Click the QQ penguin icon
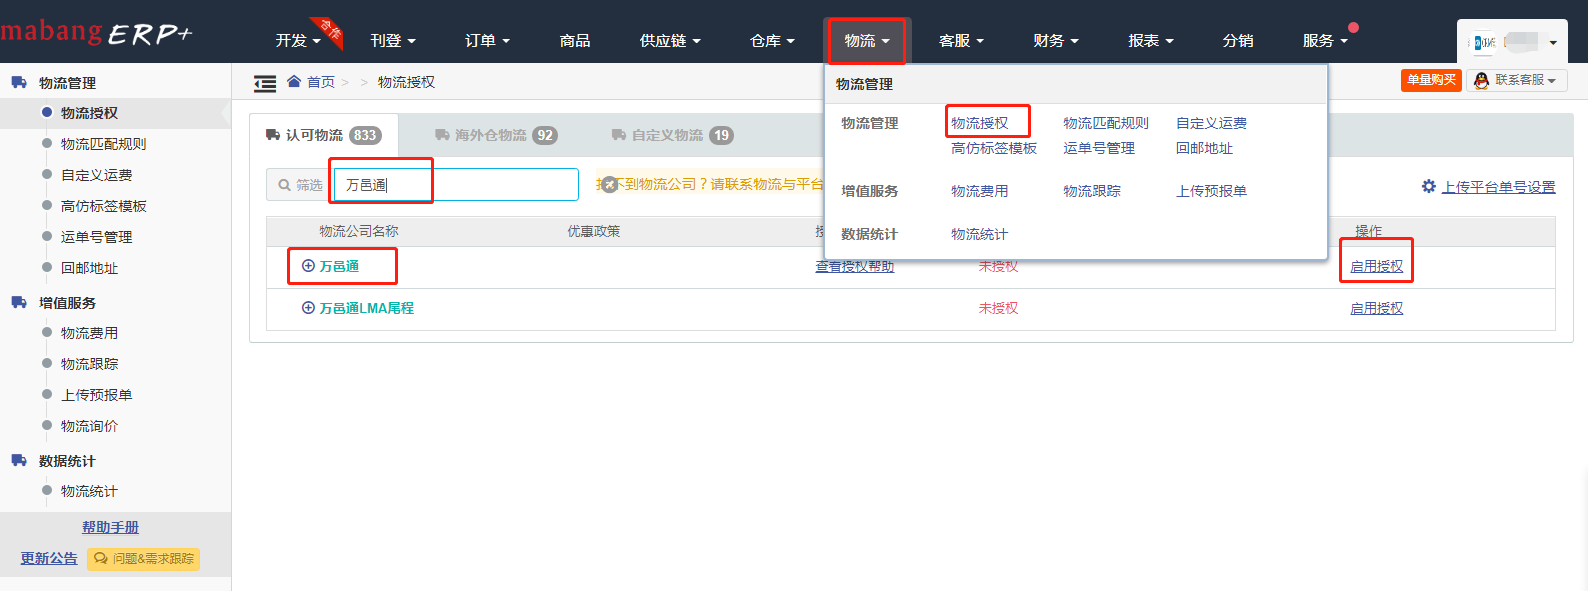Viewport: 1588px width, 591px height. (x=1481, y=81)
